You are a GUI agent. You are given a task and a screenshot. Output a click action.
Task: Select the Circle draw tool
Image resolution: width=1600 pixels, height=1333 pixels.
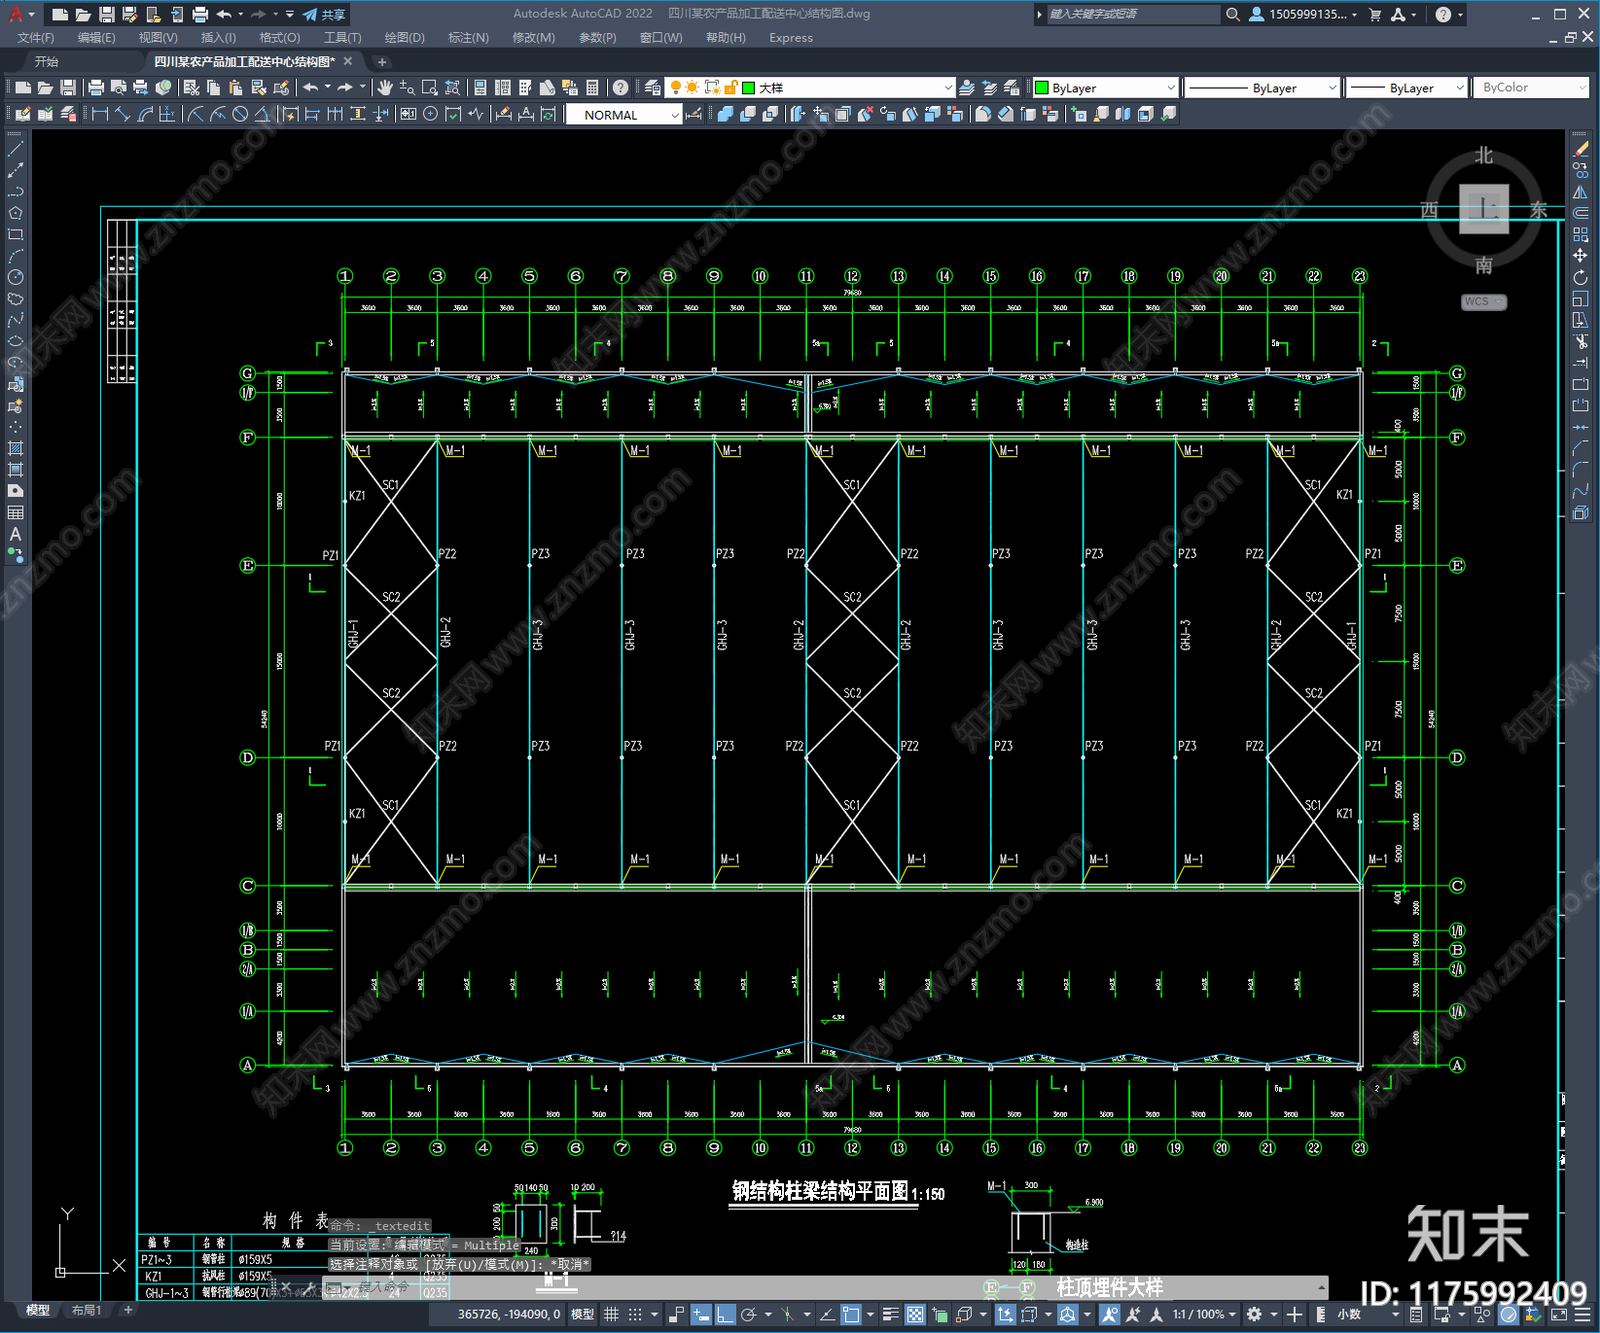[15, 277]
